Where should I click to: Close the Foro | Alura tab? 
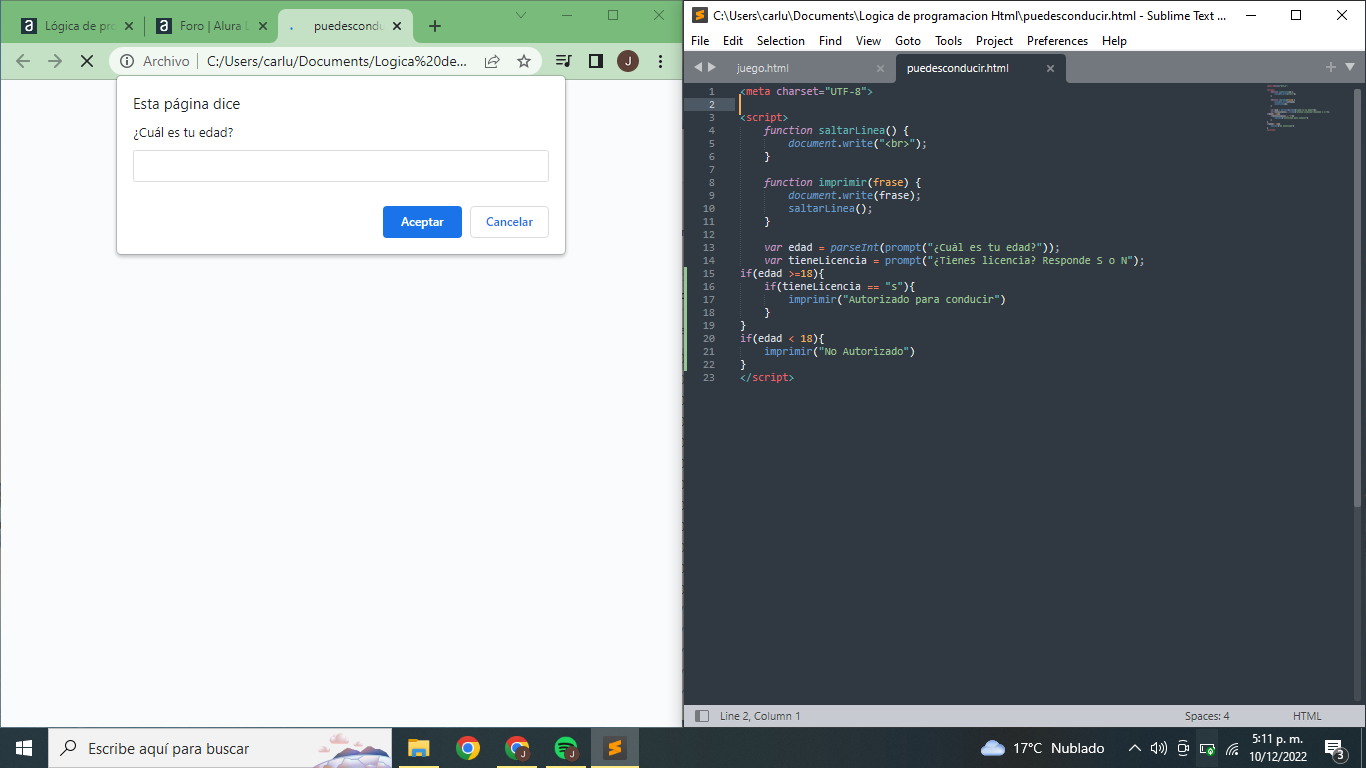point(263,26)
